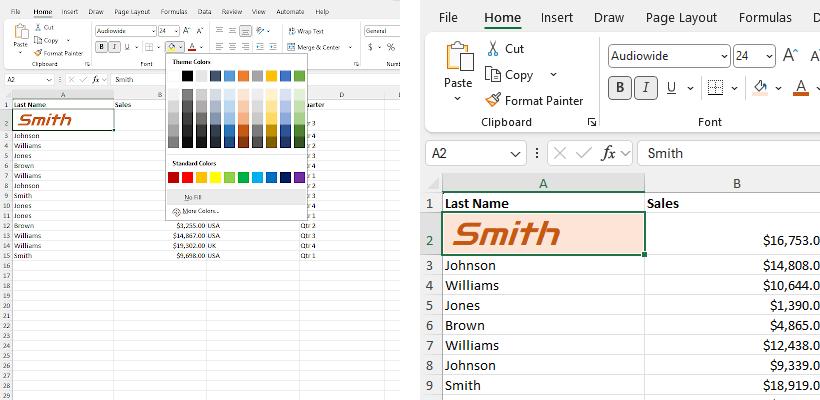Viewport: 820px width, 400px height.
Task: Open More Colors from the fill palette
Action: tap(199, 212)
